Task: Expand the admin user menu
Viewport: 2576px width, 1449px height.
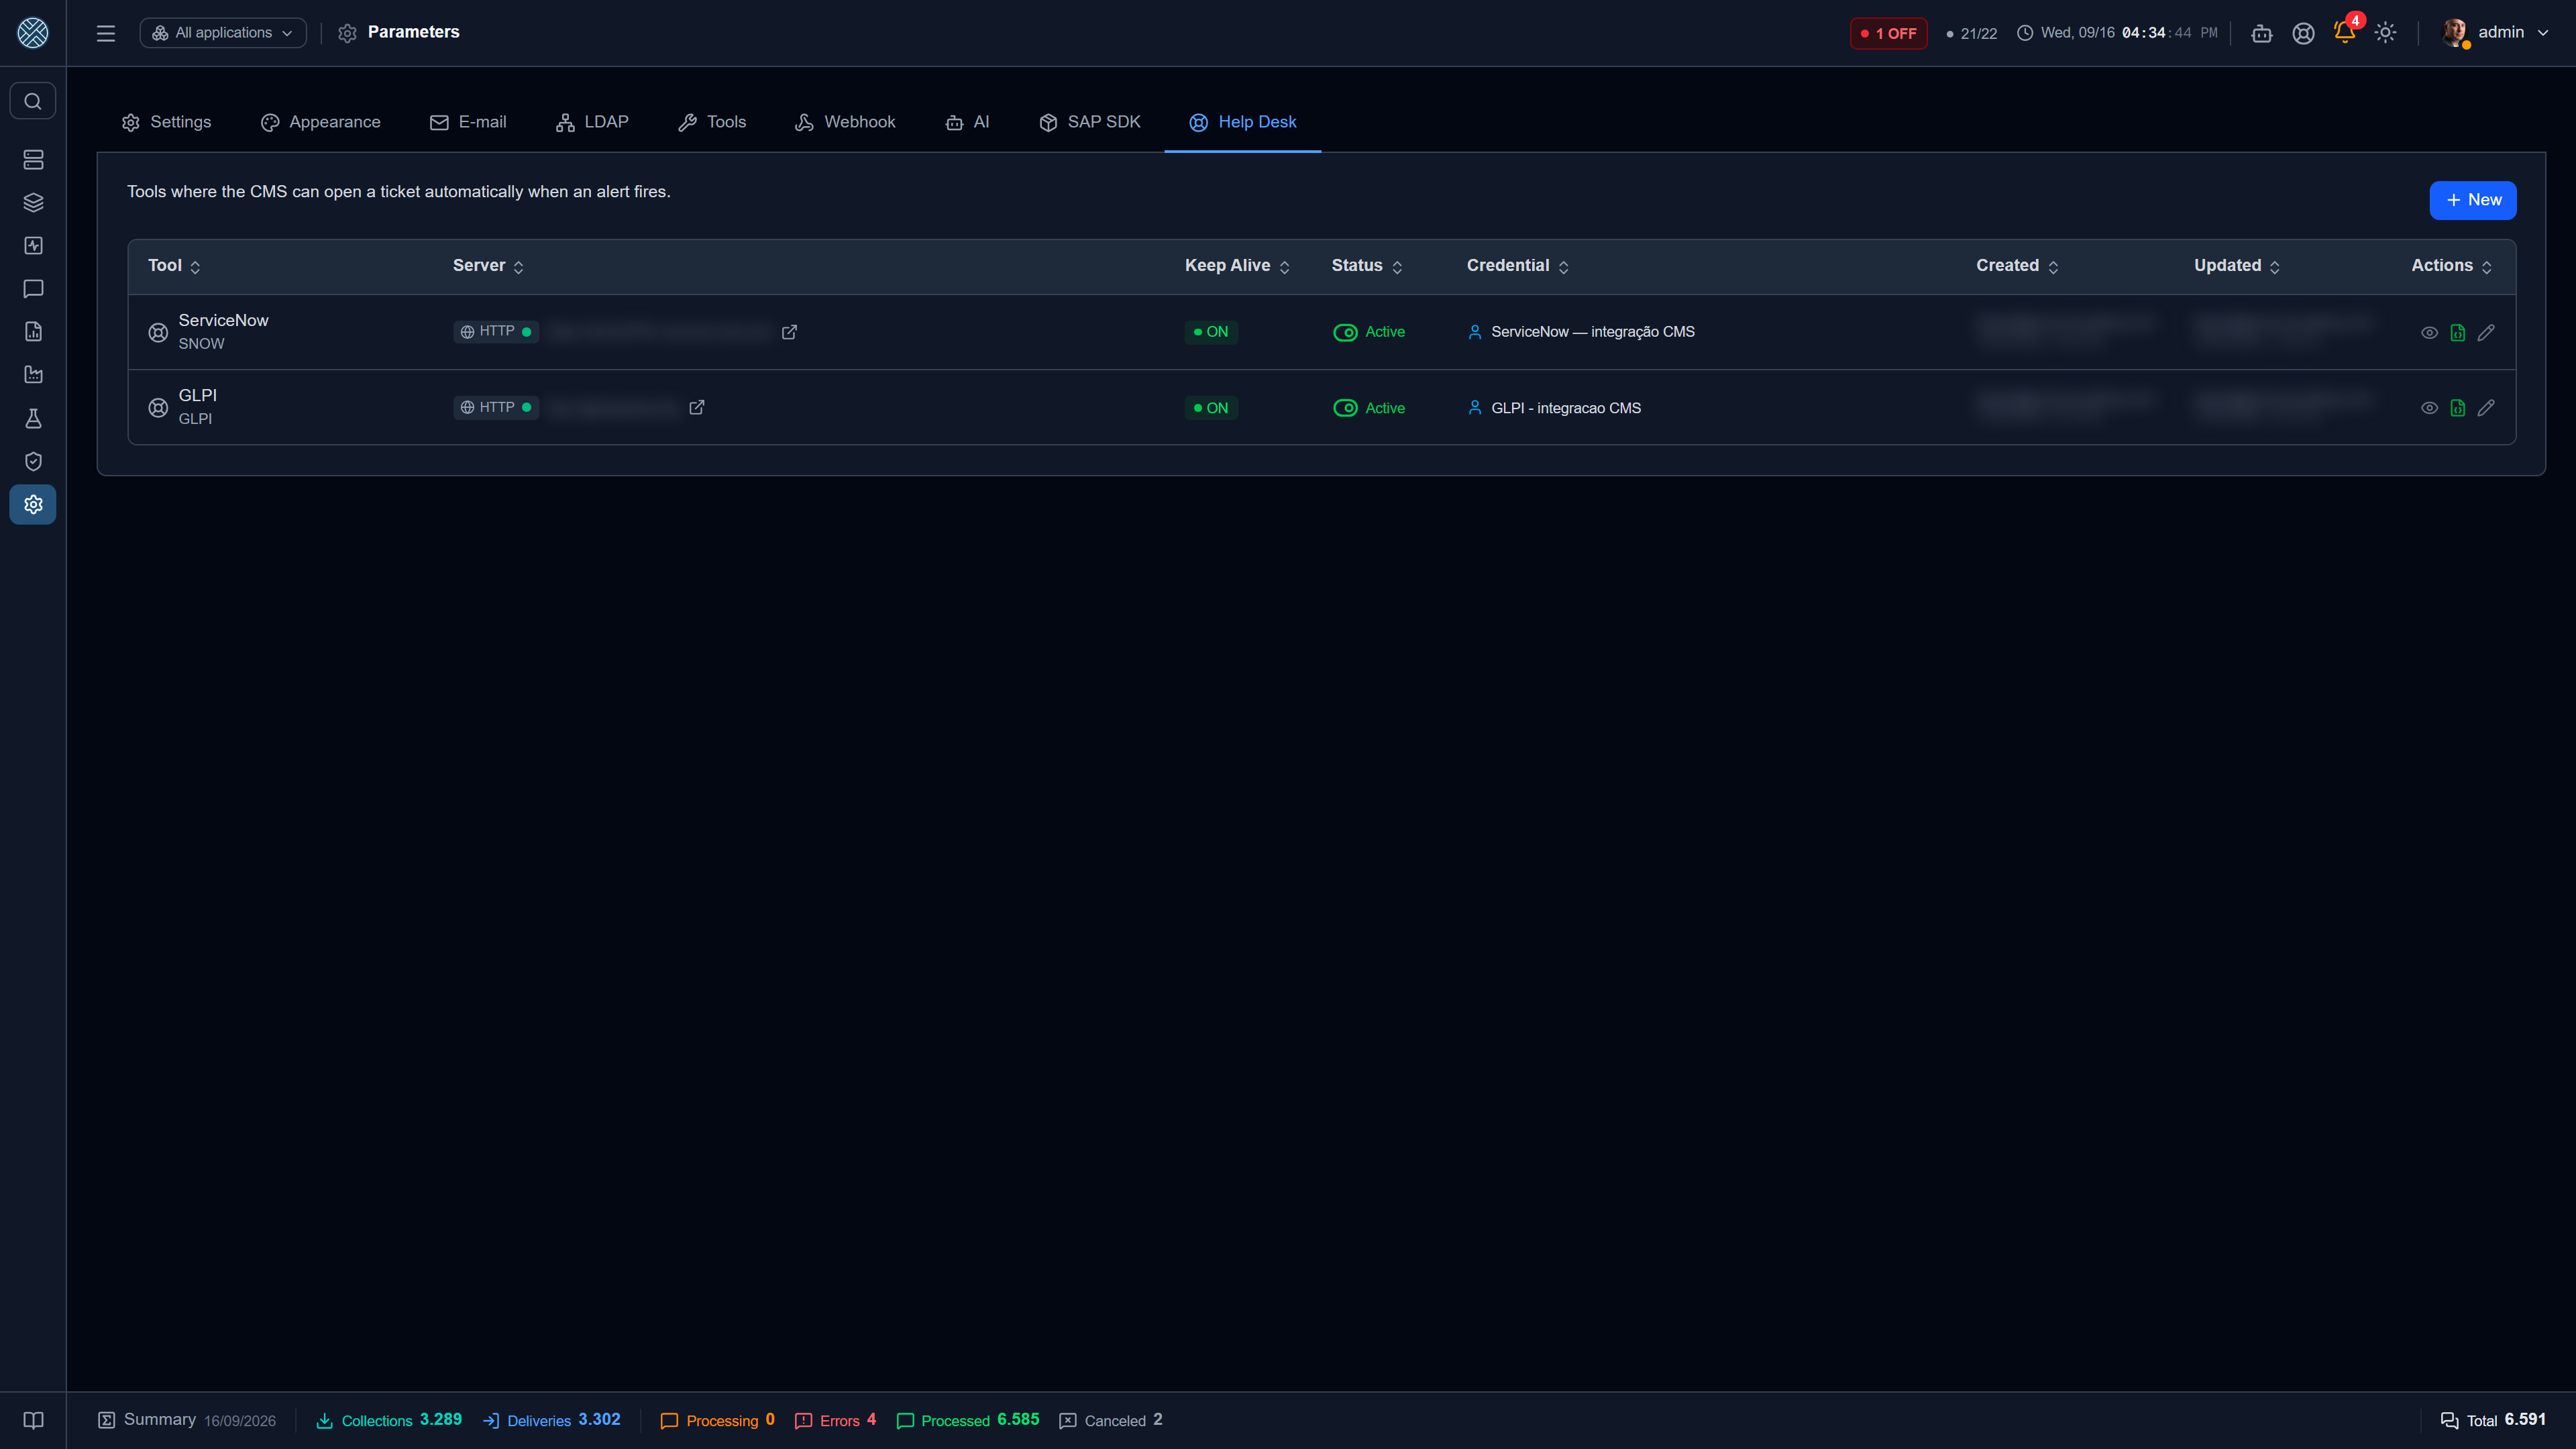Action: coord(2495,33)
